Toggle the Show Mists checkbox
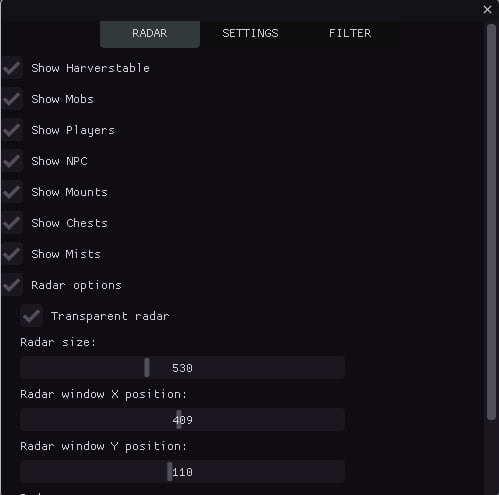The height and width of the screenshot is (495, 499). pos(12,254)
